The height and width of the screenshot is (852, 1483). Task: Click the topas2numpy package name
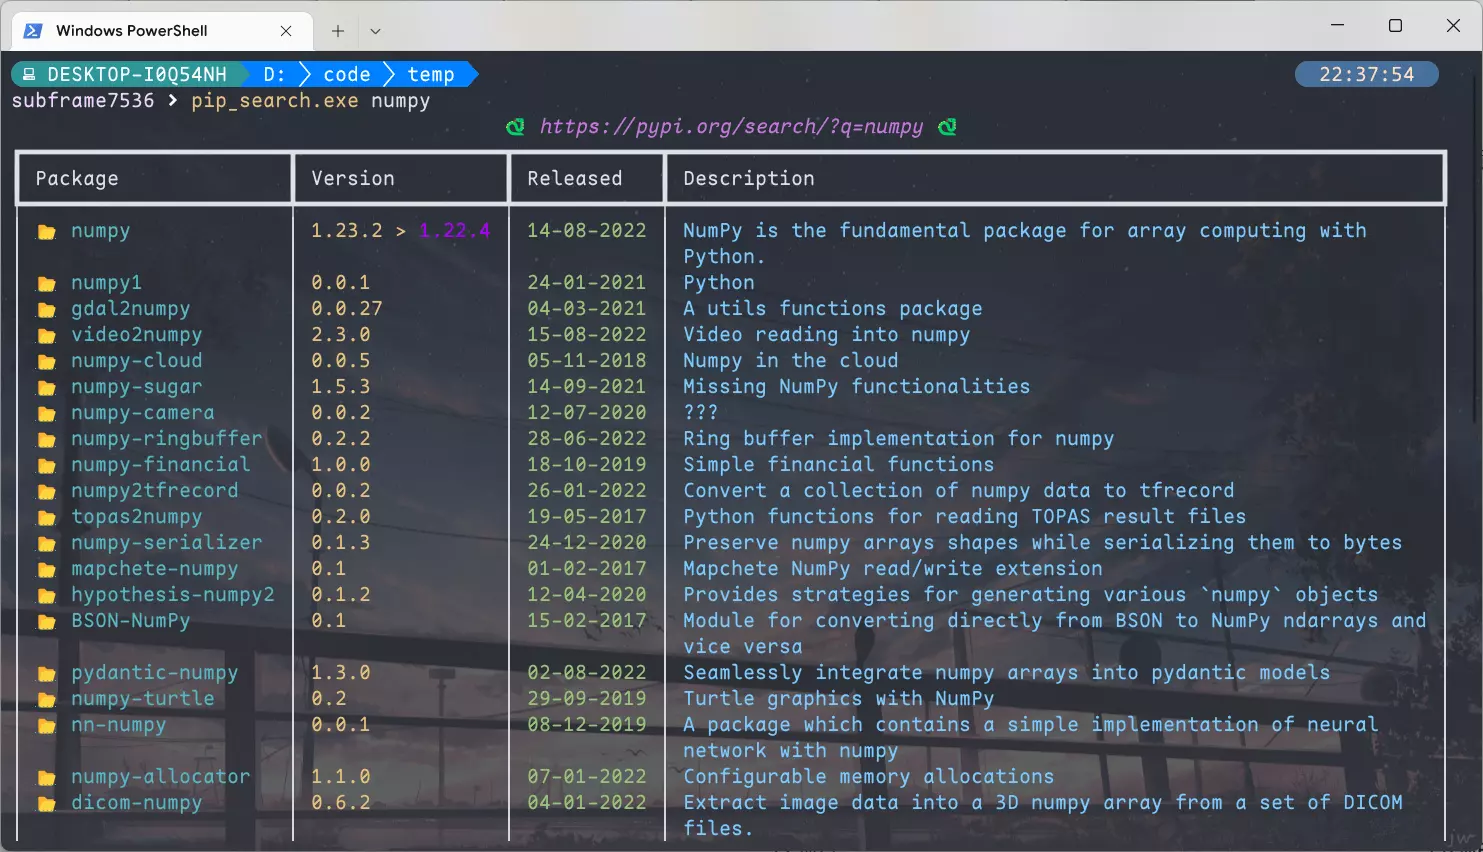click(137, 517)
